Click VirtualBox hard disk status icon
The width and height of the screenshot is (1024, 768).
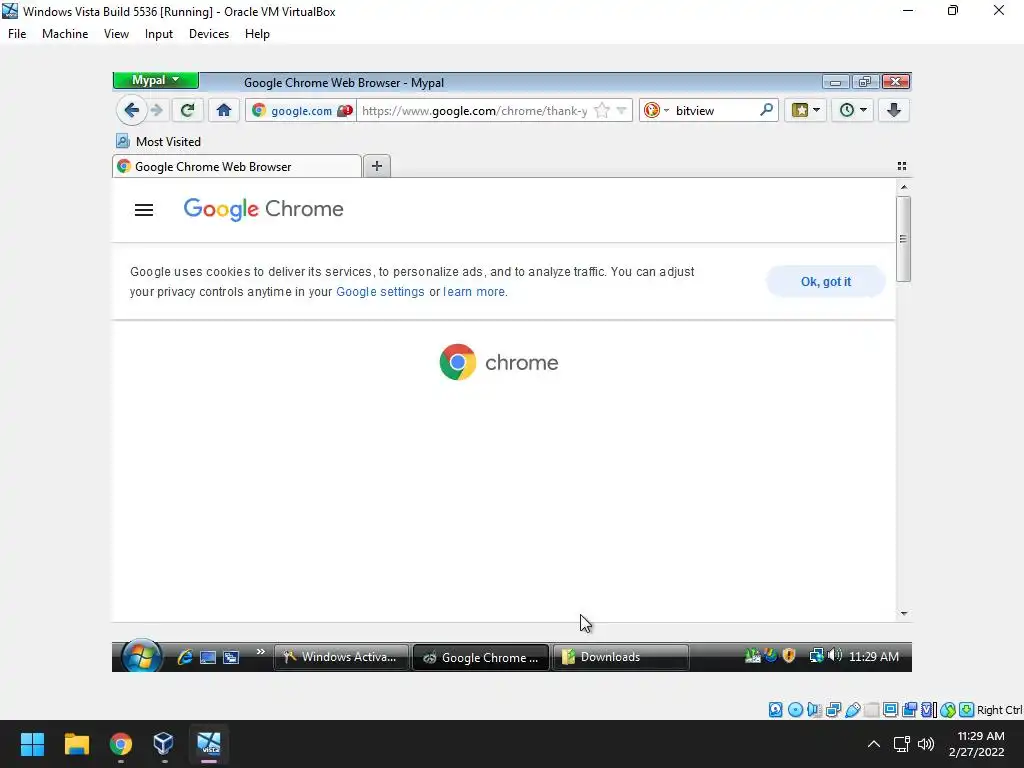(775, 710)
